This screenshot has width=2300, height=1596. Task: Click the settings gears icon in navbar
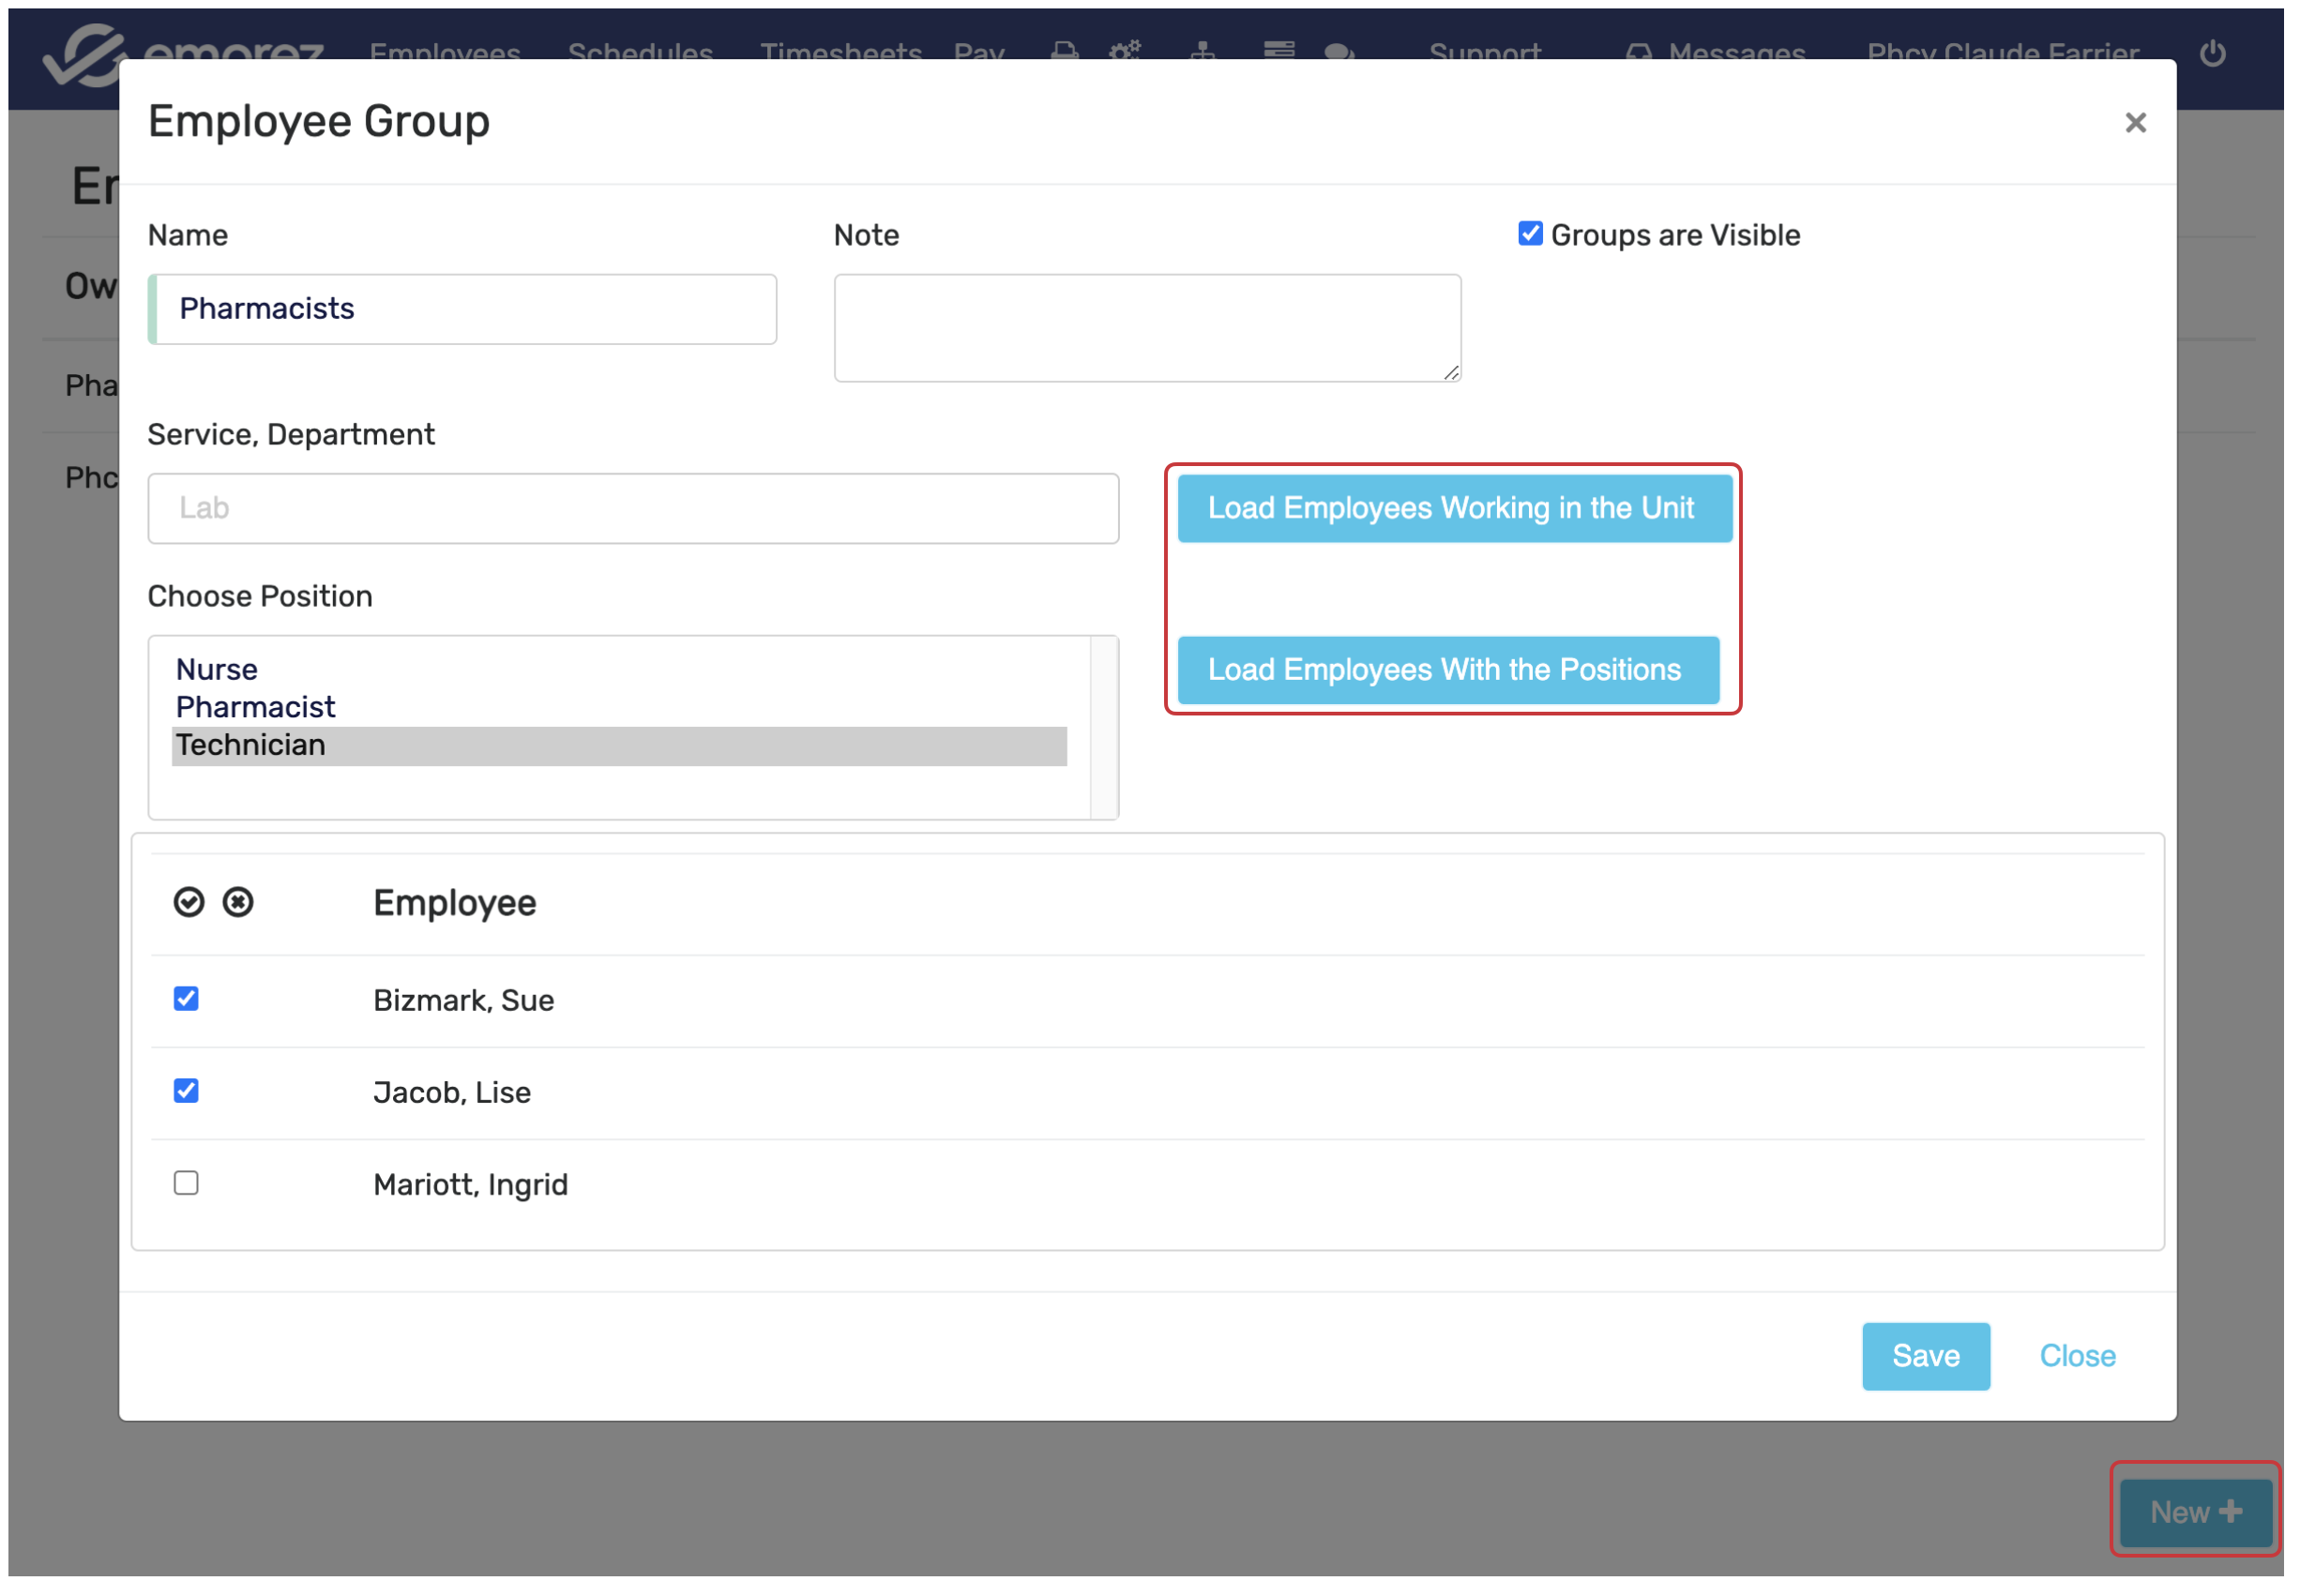click(1125, 50)
